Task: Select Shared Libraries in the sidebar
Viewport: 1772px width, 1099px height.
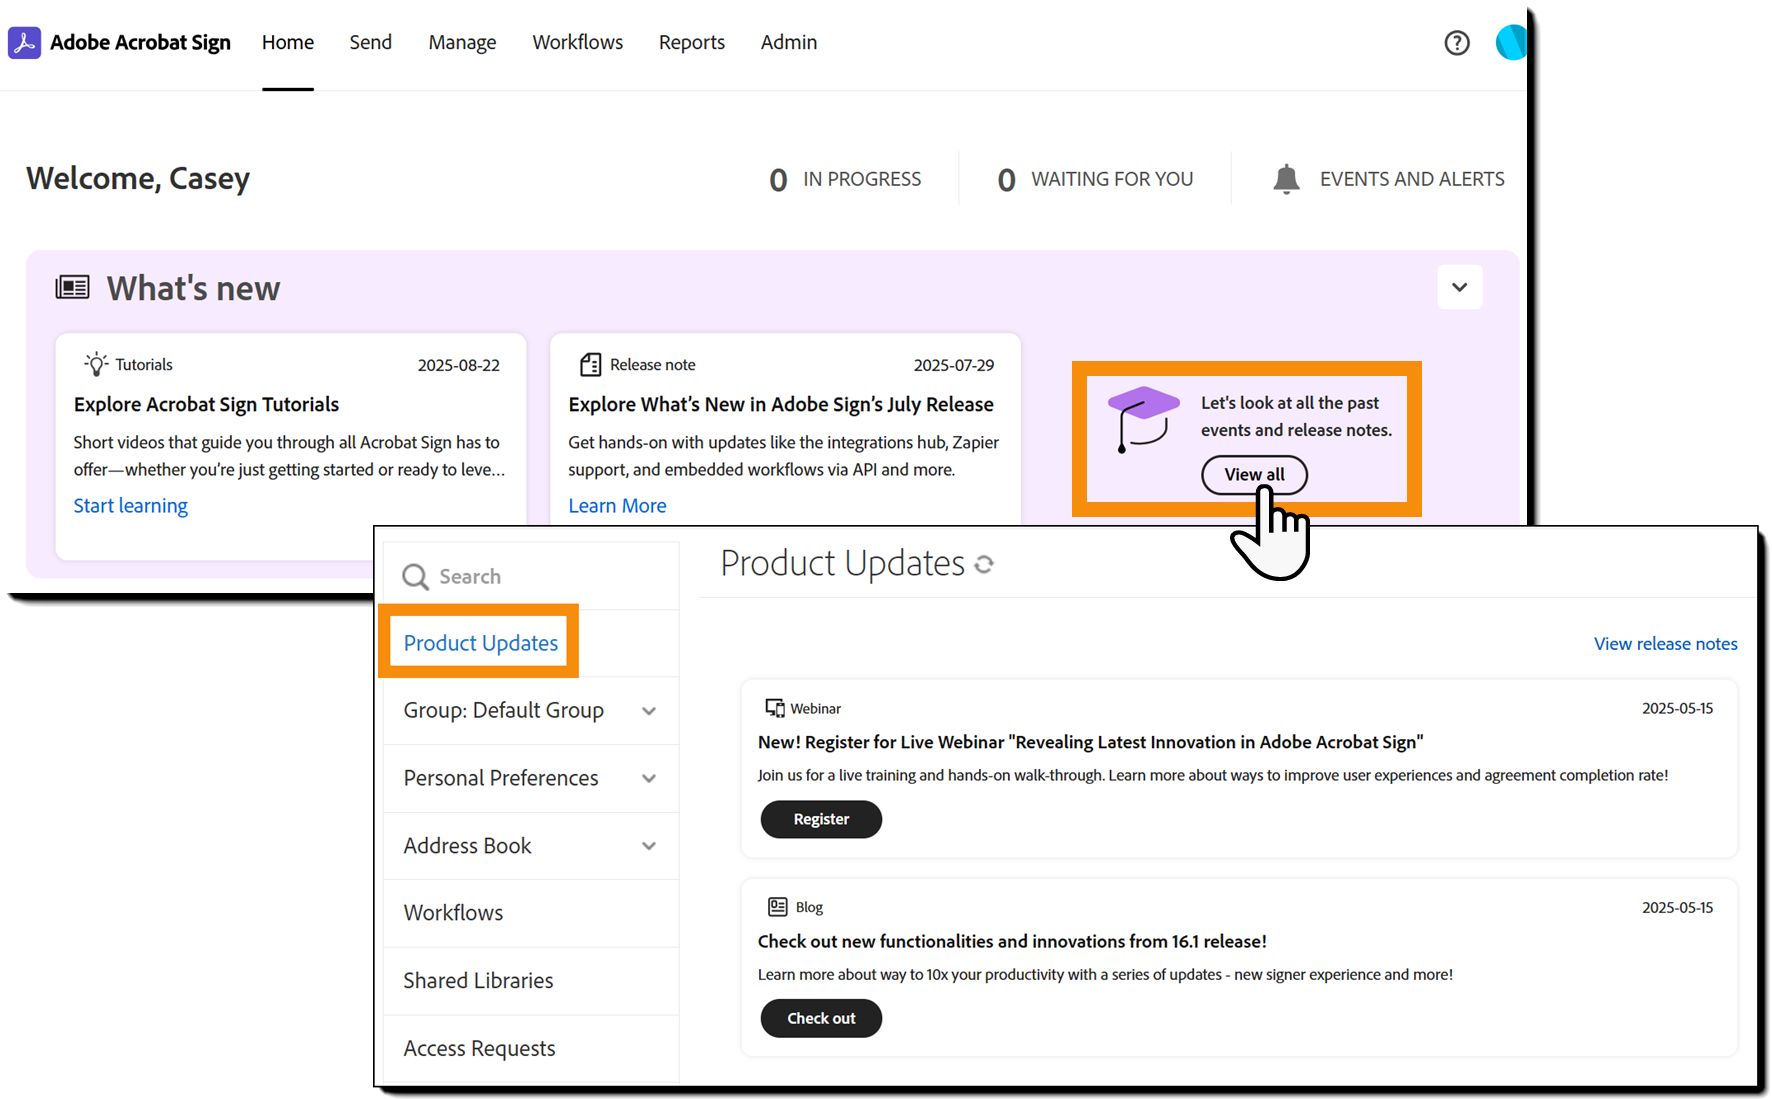Action: (x=478, y=981)
